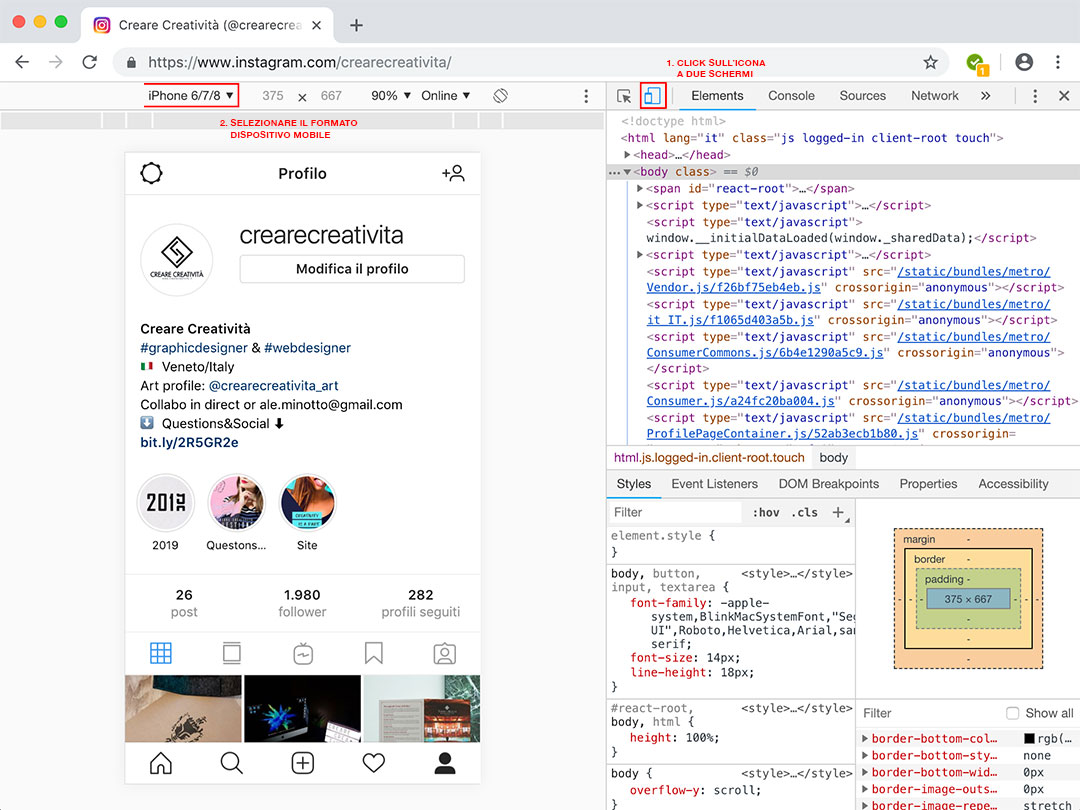Click the browser address bar URL

pos(300,62)
